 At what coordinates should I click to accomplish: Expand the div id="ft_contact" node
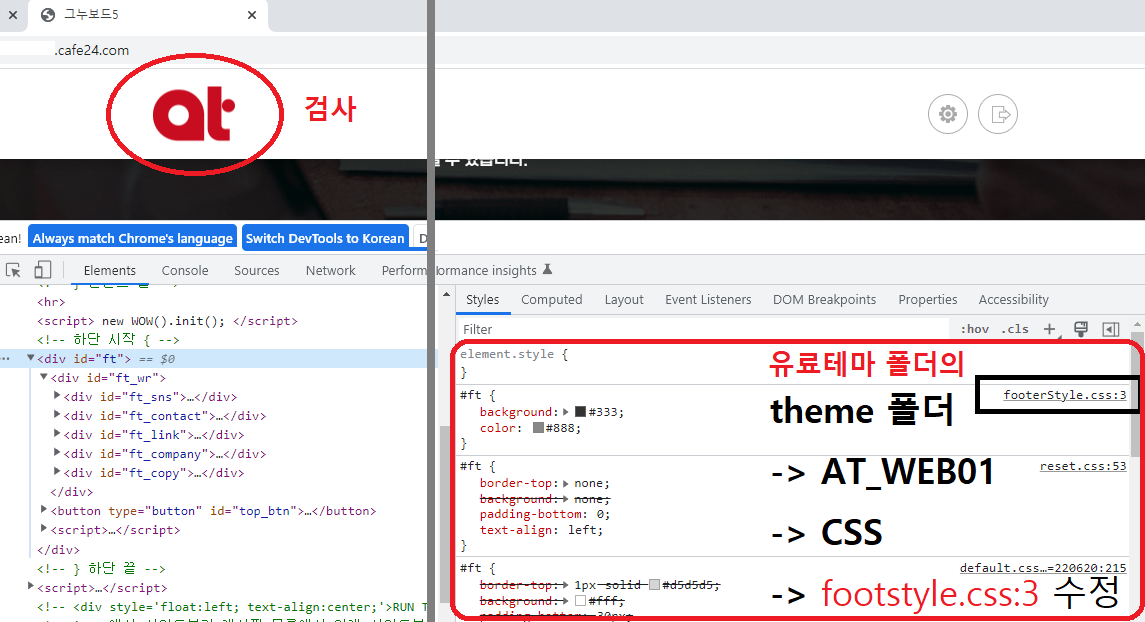pyautogui.click(x=57, y=415)
